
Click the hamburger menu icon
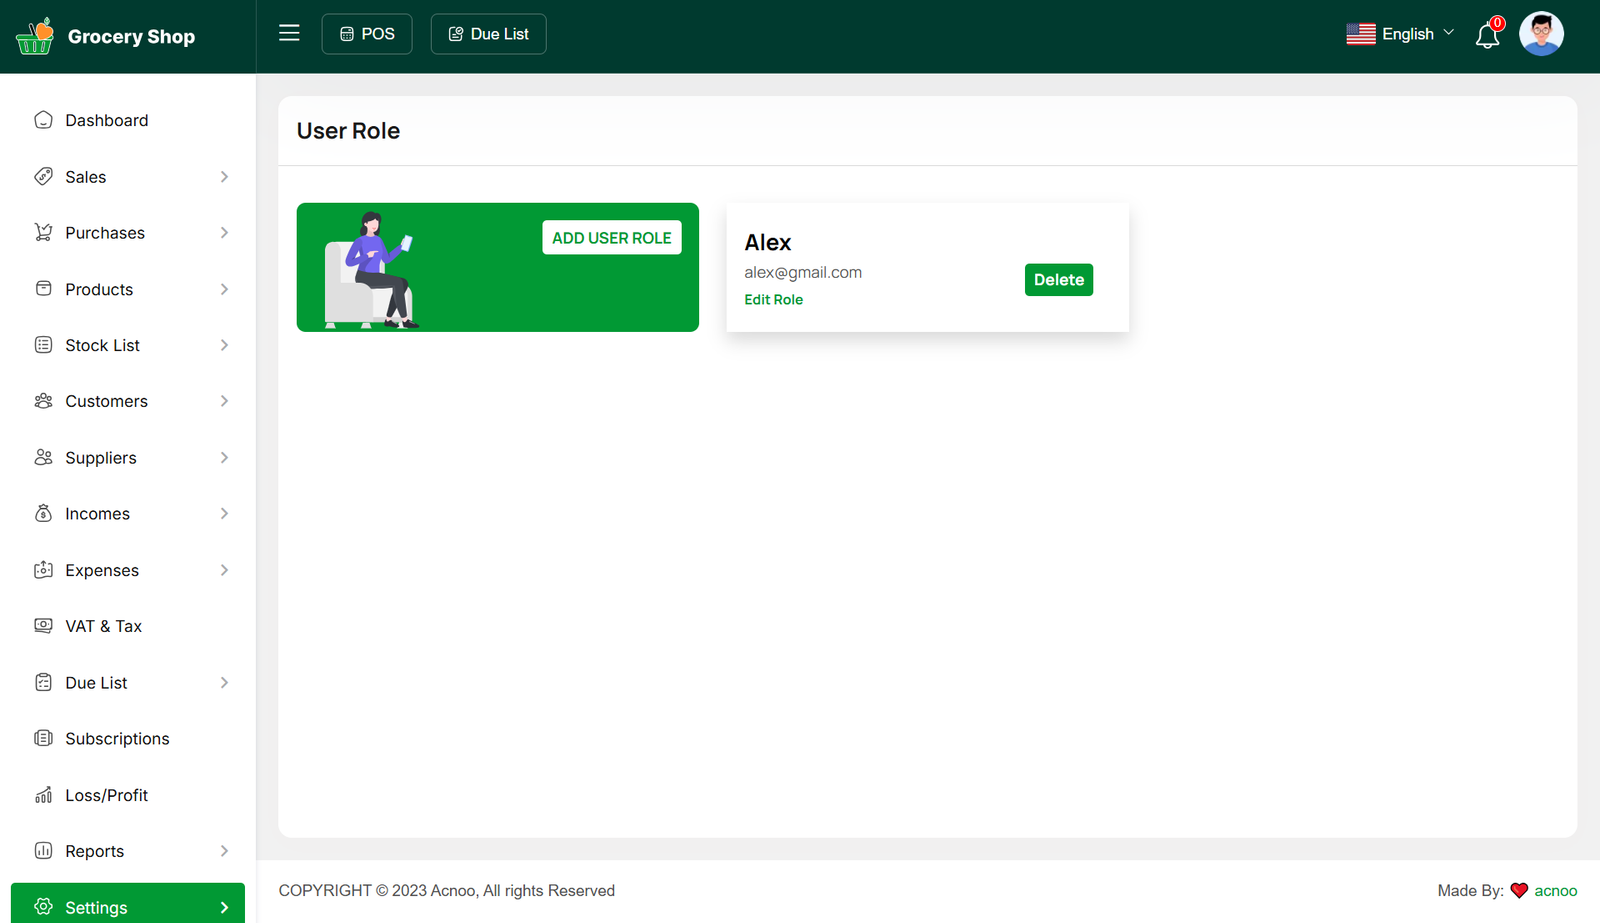289,33
